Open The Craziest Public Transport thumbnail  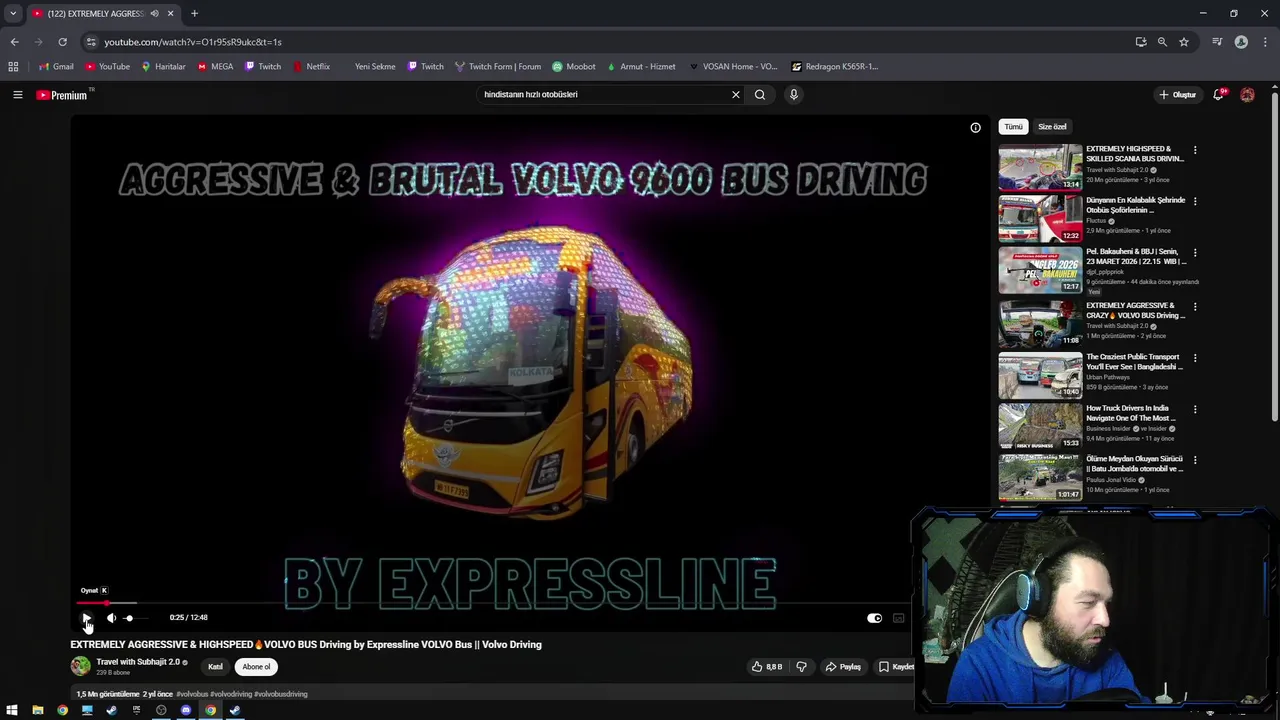[x=1040, y=375]
